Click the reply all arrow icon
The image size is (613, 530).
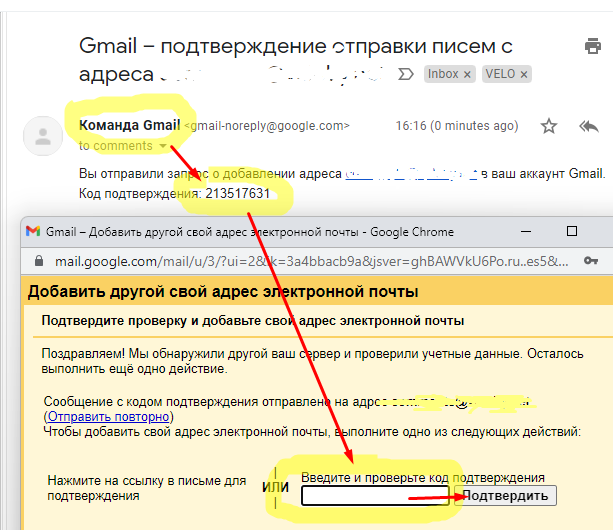pos(589,126)
